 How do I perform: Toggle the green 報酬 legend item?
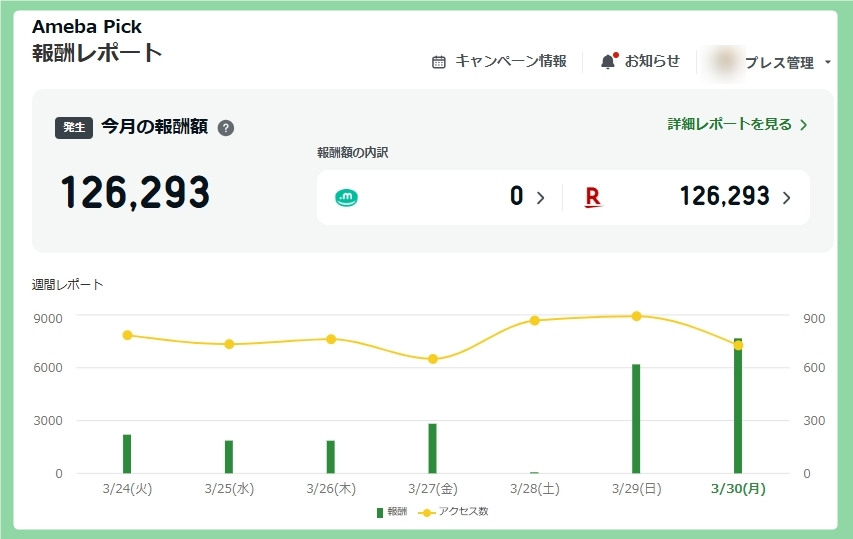click(391, 512)
